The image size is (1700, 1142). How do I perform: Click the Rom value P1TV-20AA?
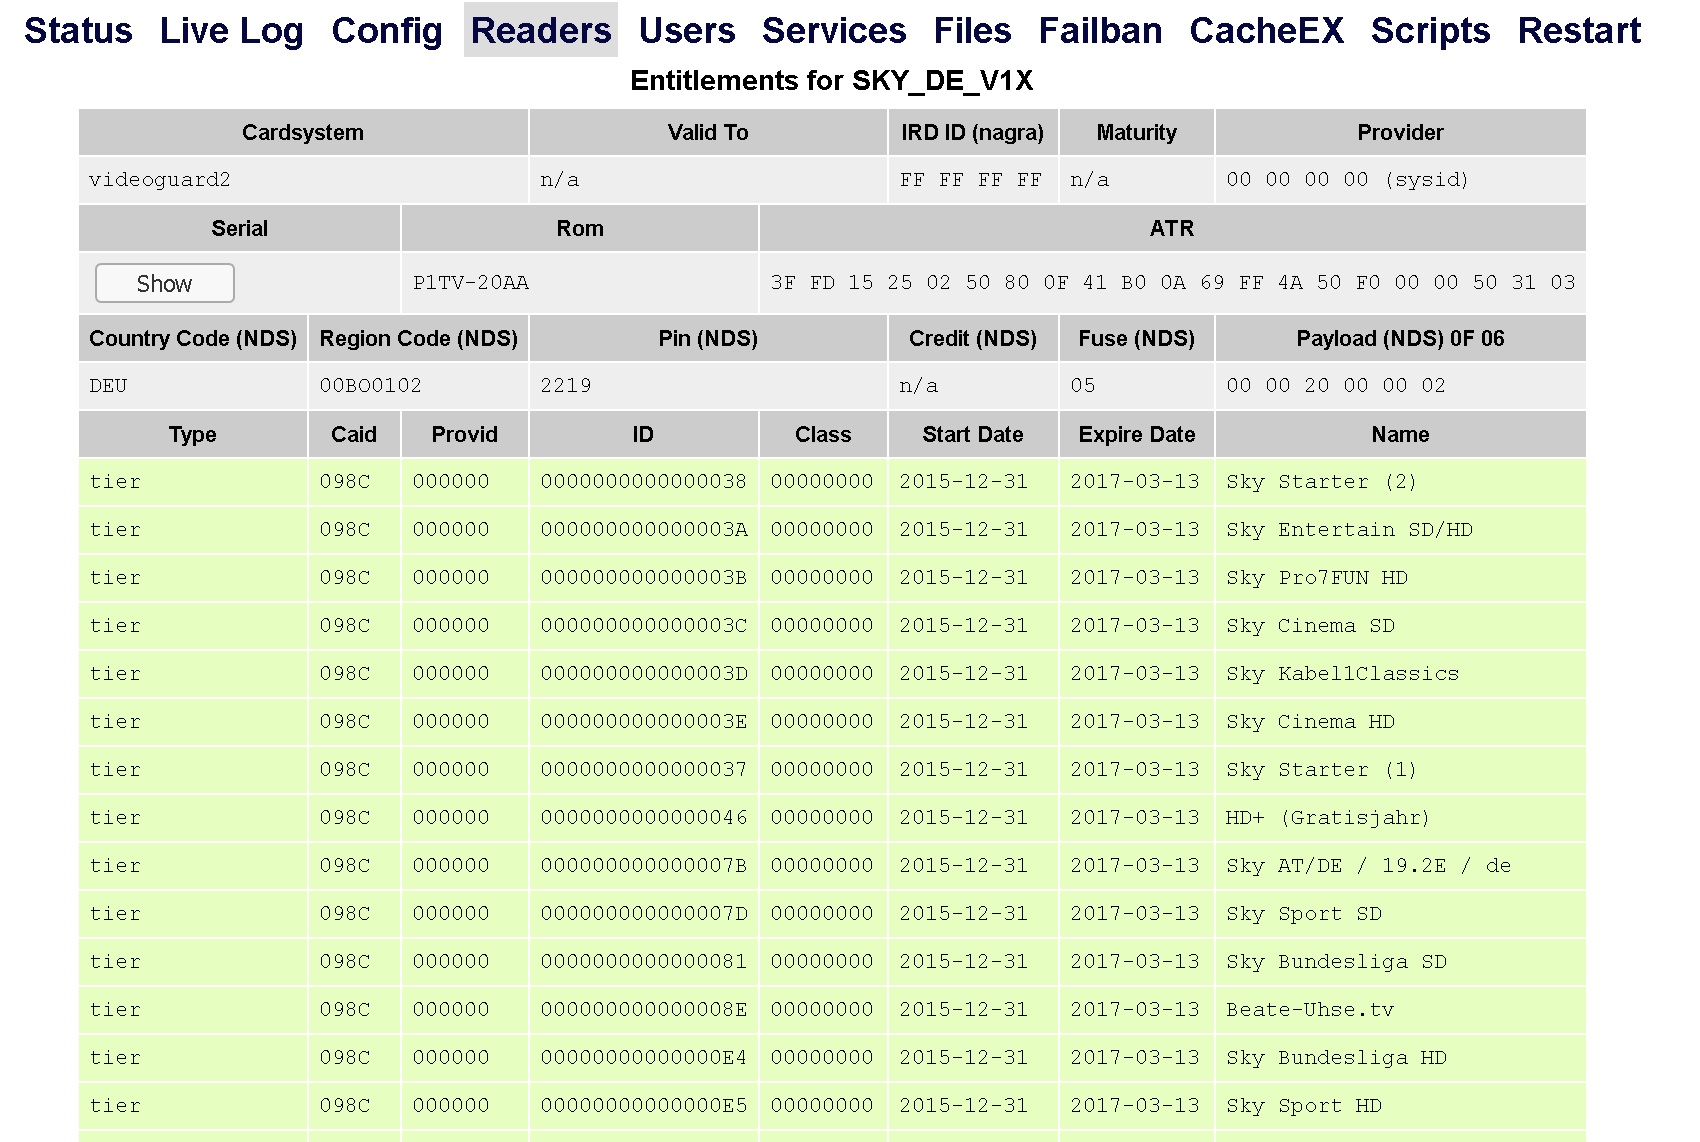tap(471, 283)
